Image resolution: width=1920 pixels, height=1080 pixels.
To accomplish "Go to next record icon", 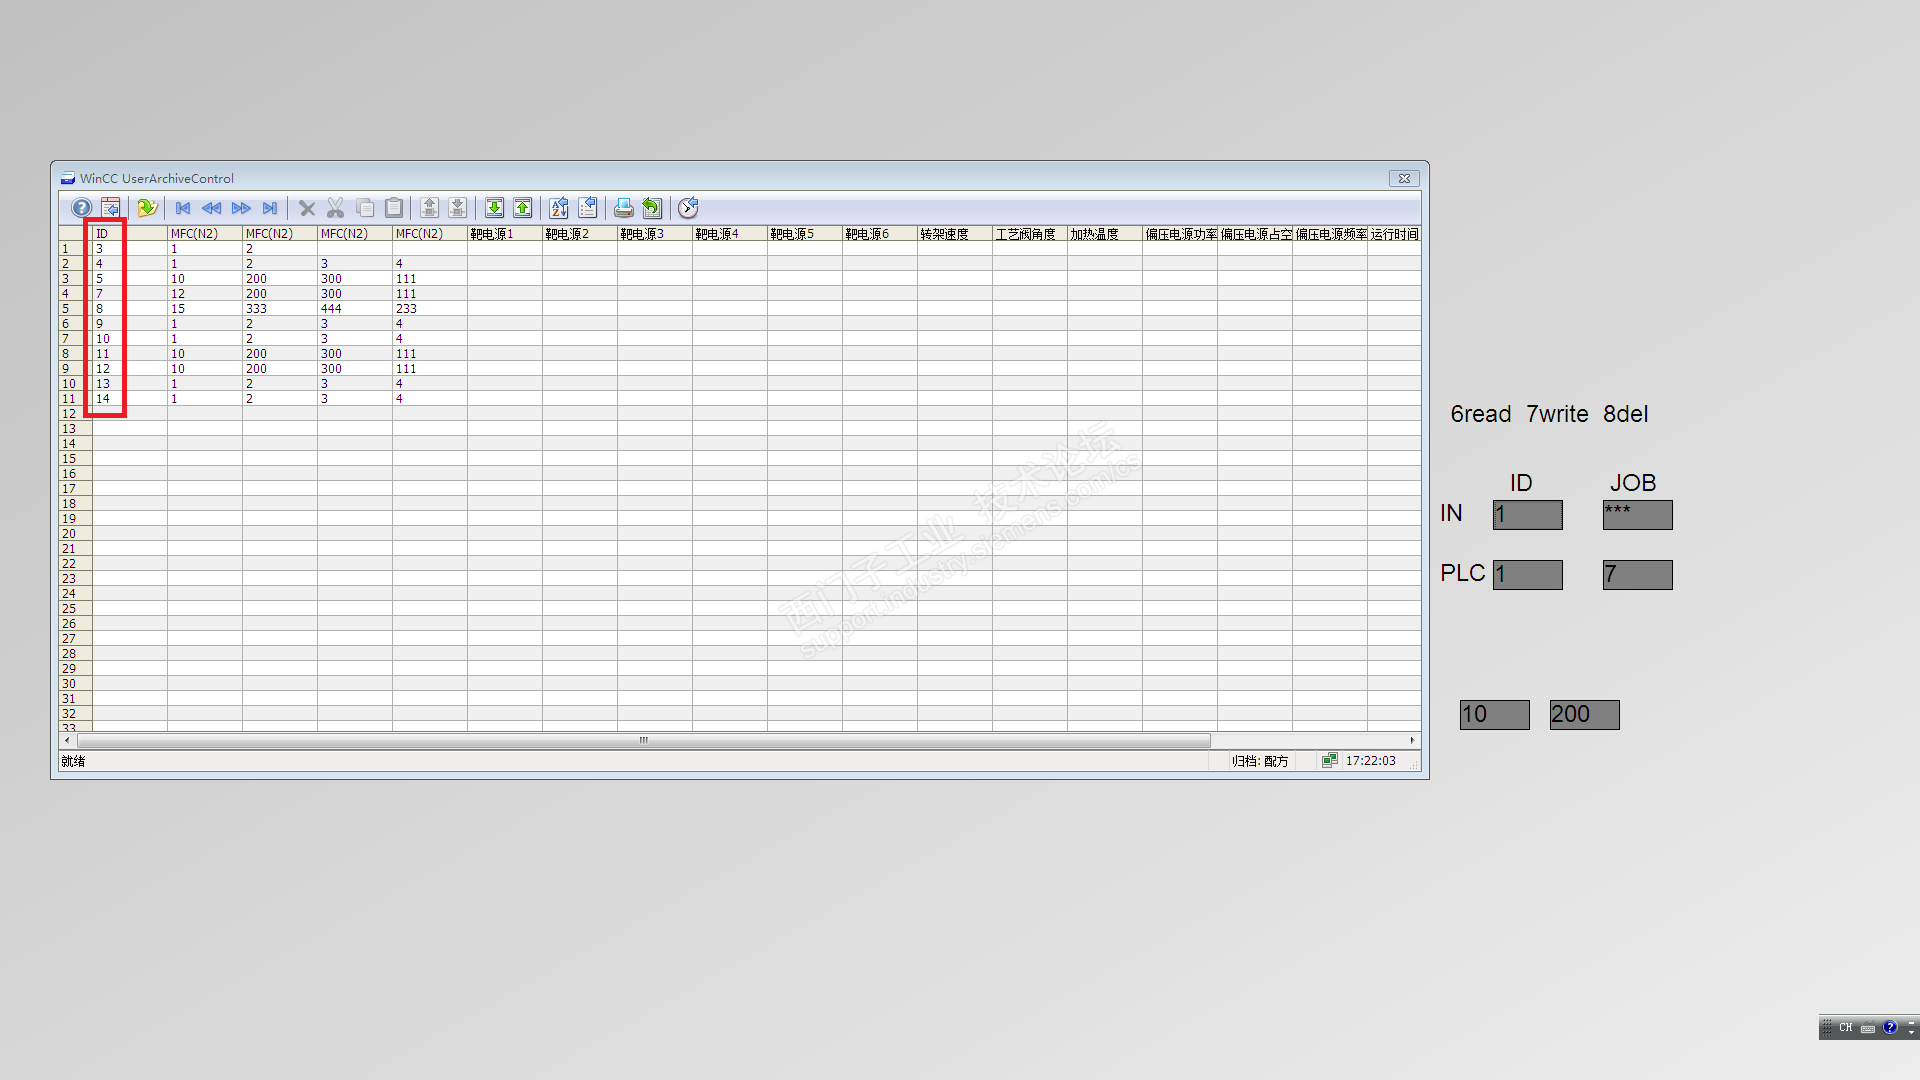I will 241,208.
